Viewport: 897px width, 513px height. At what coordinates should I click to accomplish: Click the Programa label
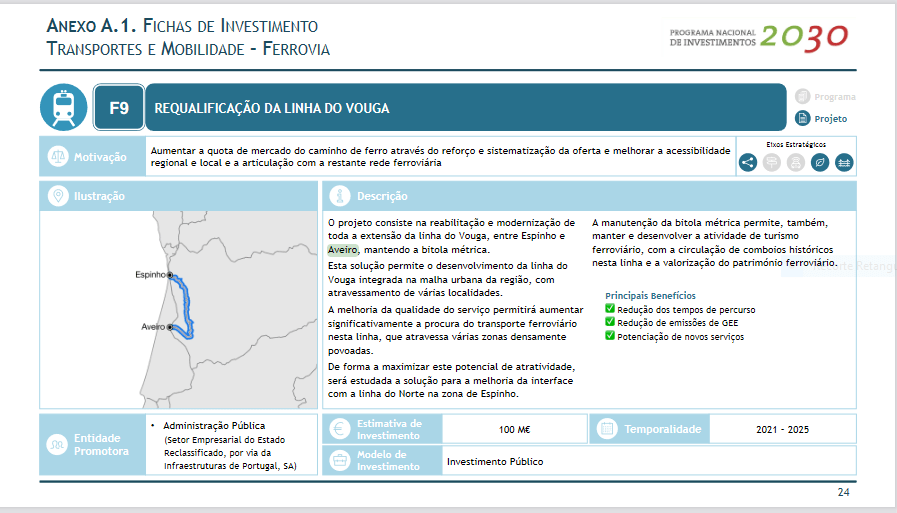(835, 97)
